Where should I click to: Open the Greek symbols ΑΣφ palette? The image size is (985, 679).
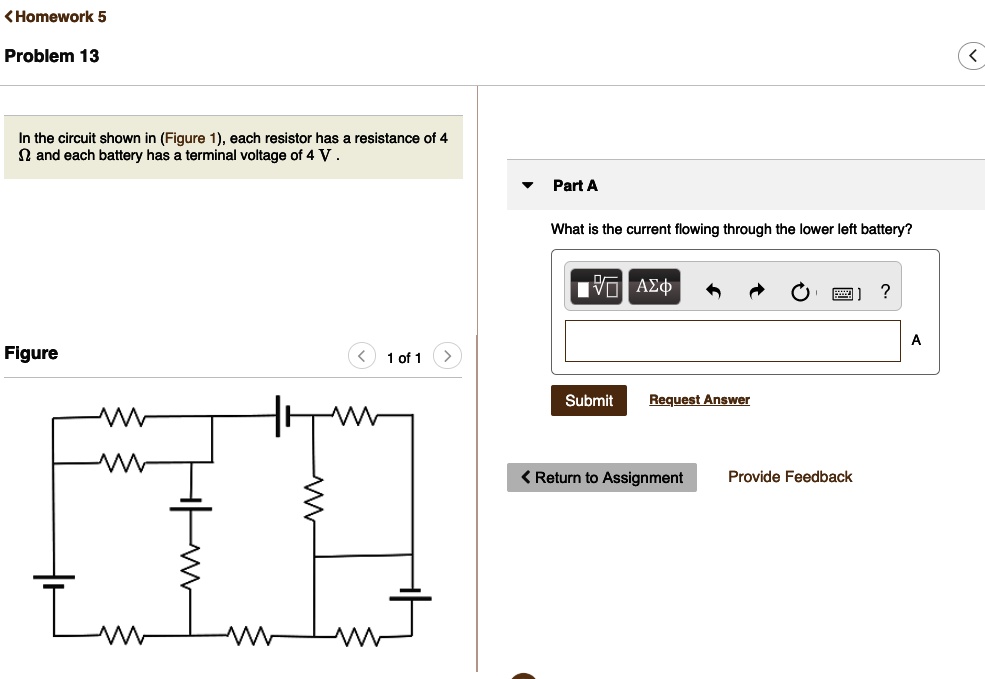click(x=654, y=286)
